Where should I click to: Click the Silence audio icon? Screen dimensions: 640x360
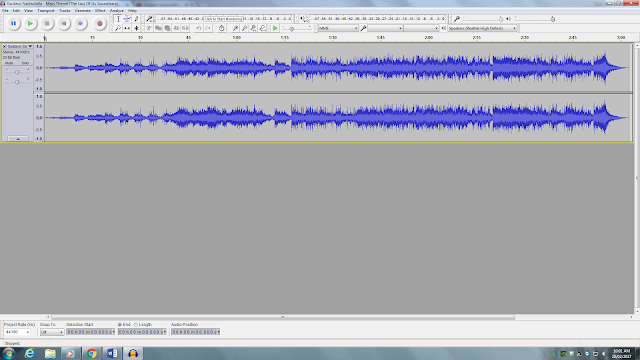(x=185, y=28)
